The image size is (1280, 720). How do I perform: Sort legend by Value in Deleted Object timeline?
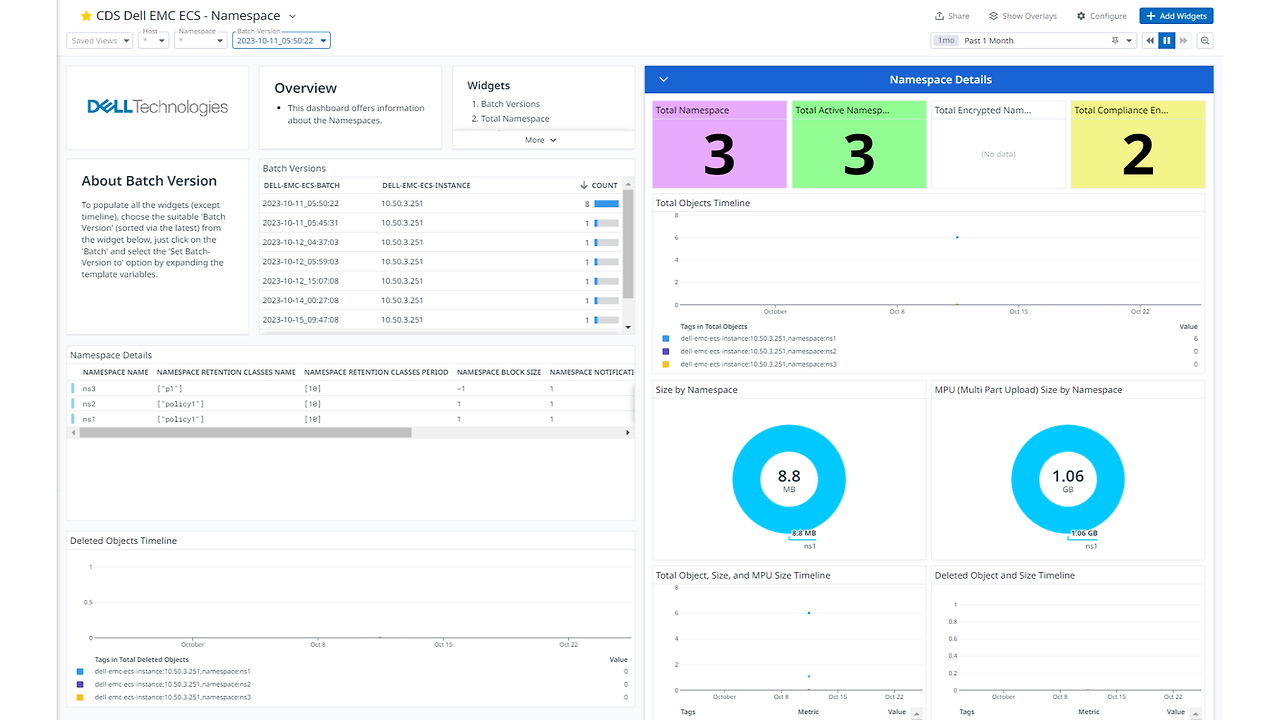click(x=1176, y=712)
